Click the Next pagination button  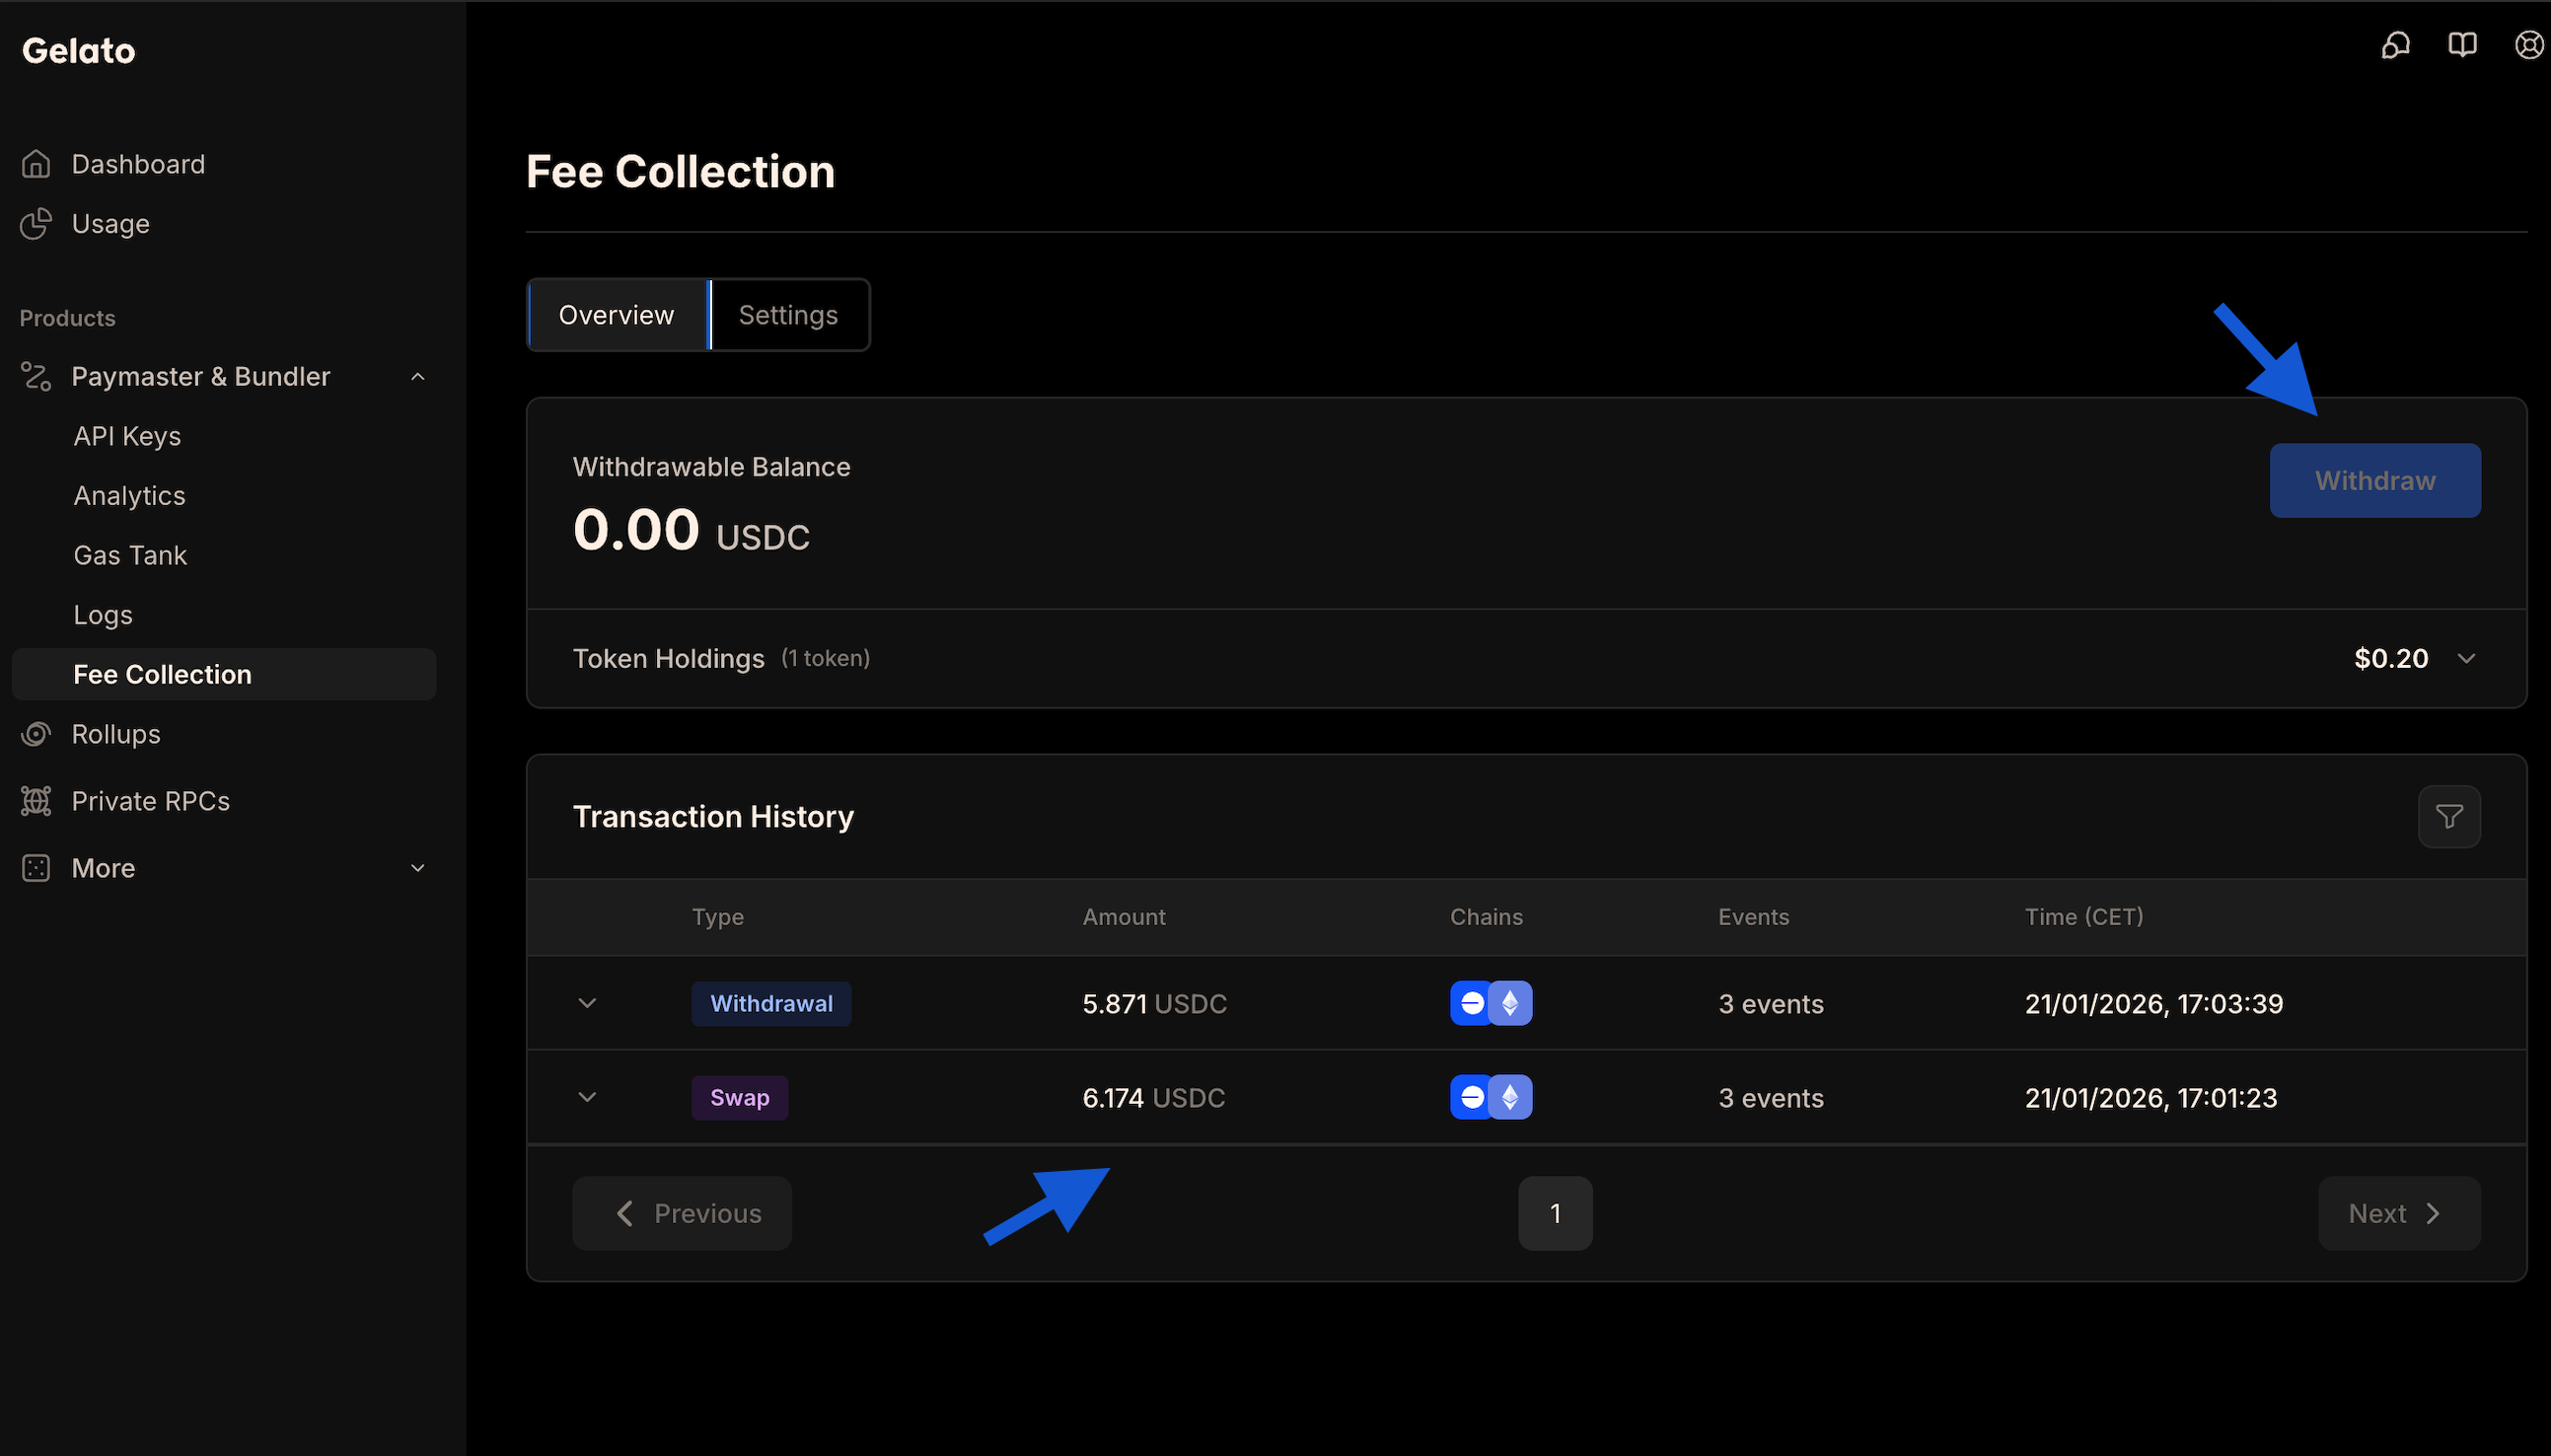click(x=2397, y=1213)
